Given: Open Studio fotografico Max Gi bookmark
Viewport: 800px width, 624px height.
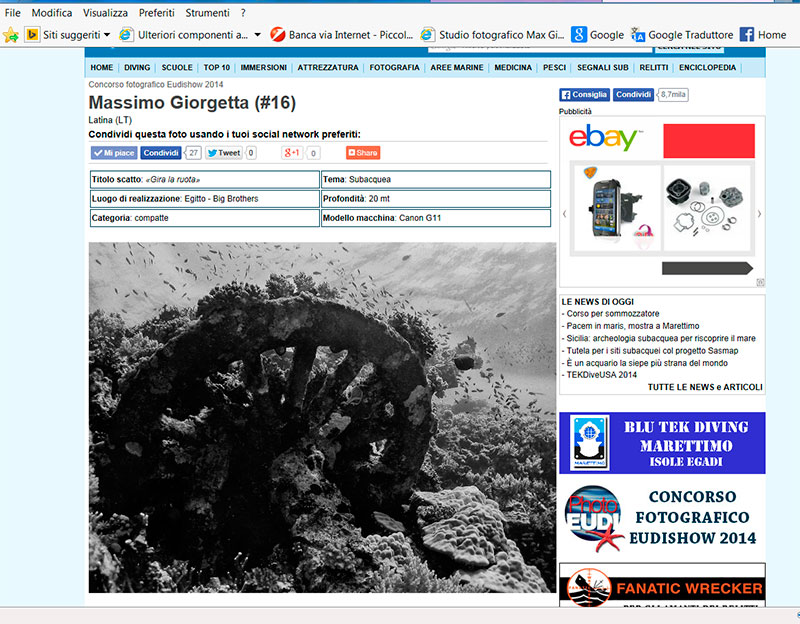Looking at the screenshot, I should coord(492,35).
